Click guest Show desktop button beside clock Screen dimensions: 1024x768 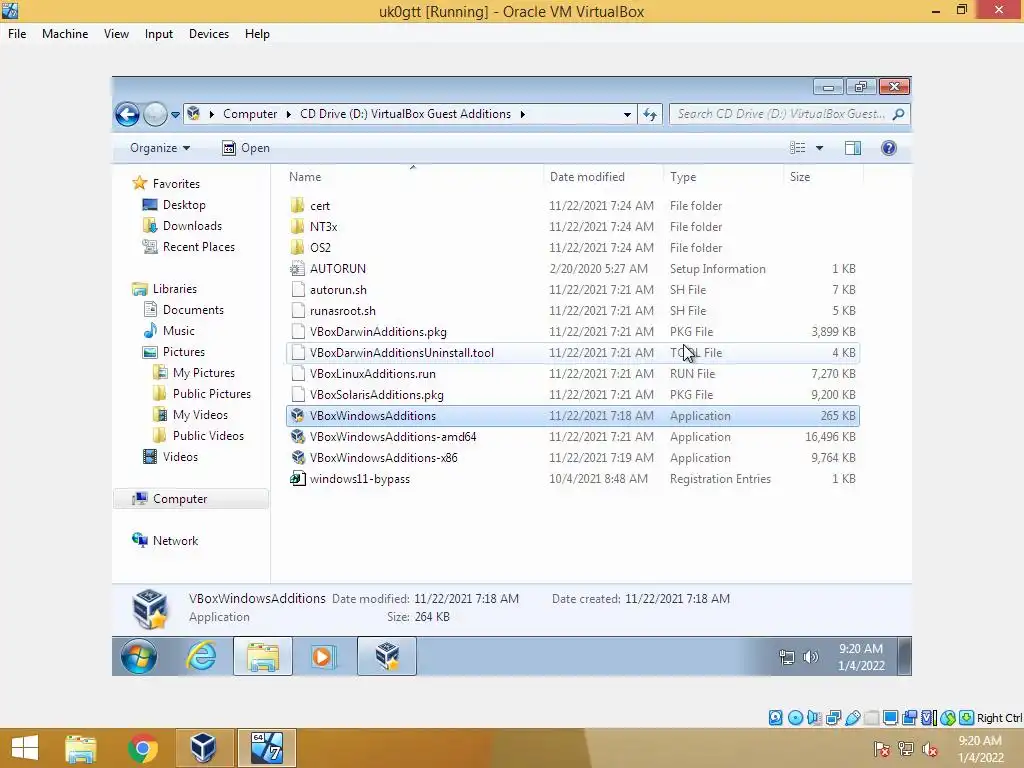tap(904, 656)
